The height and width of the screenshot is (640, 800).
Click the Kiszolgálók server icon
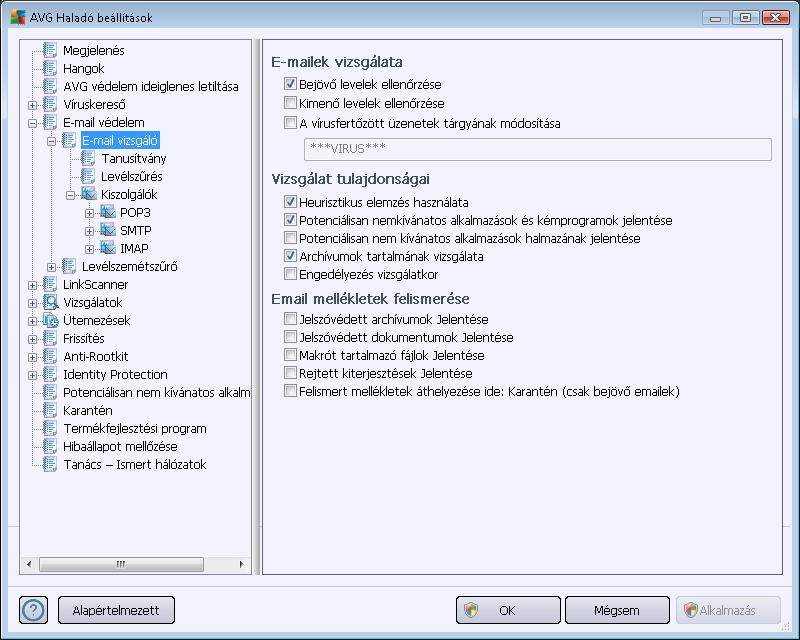tap(89, 194)
